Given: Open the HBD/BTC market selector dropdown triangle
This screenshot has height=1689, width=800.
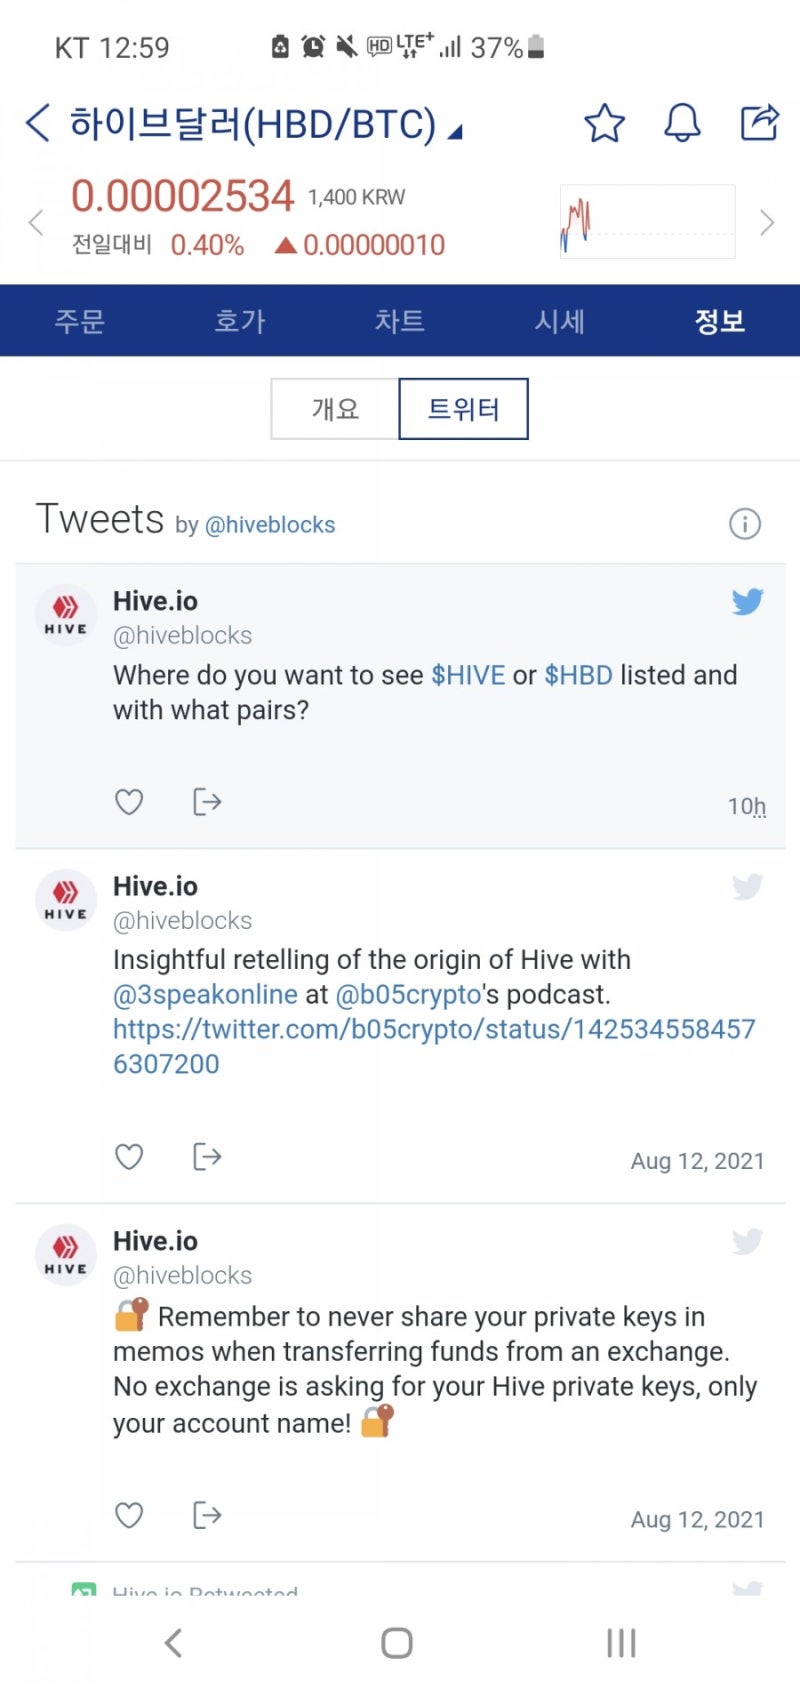Looking at the screenshot, I should tap(455, 131).
